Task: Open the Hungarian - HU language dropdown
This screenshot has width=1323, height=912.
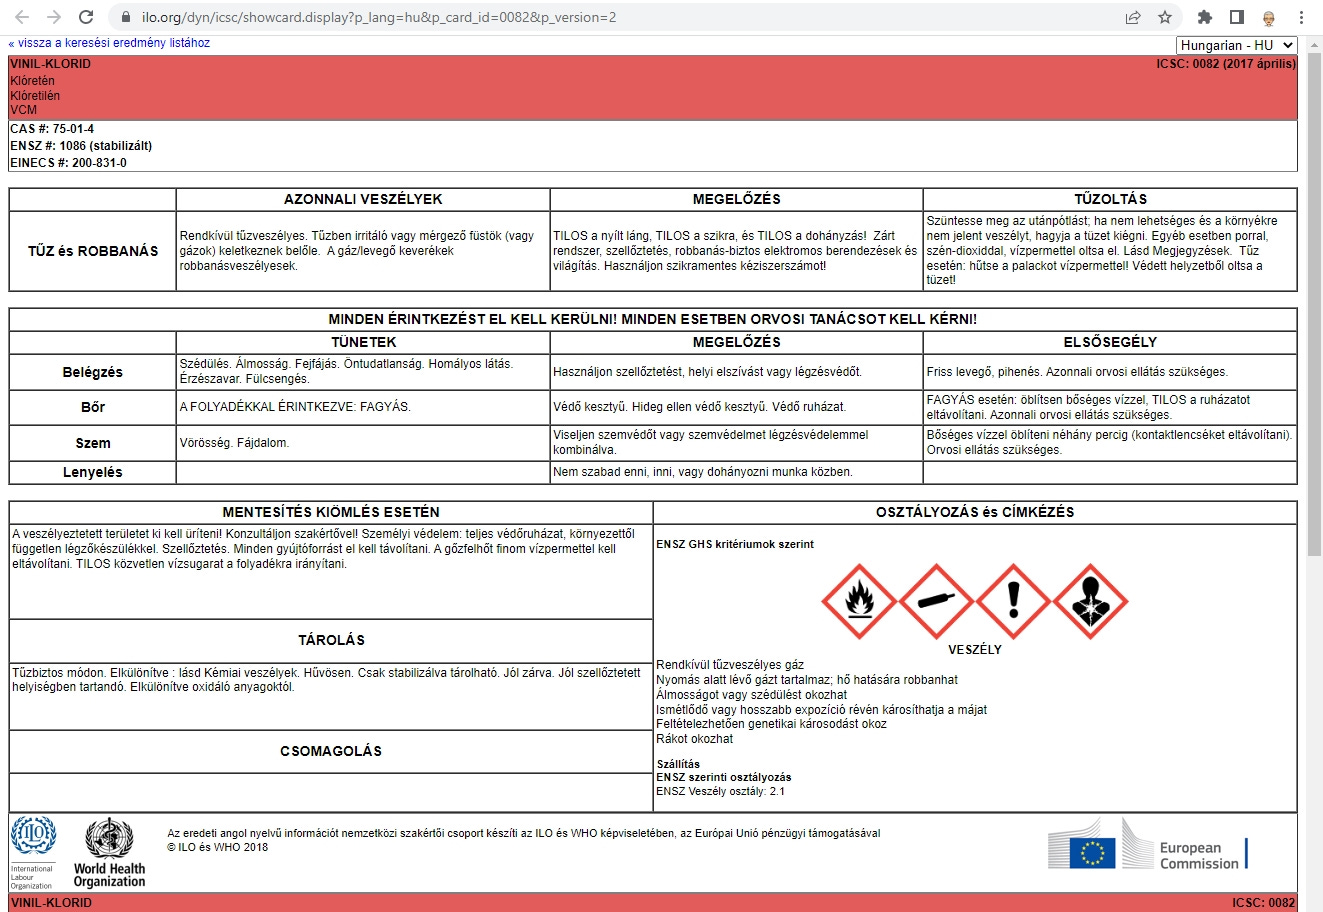Action: 1237,45
